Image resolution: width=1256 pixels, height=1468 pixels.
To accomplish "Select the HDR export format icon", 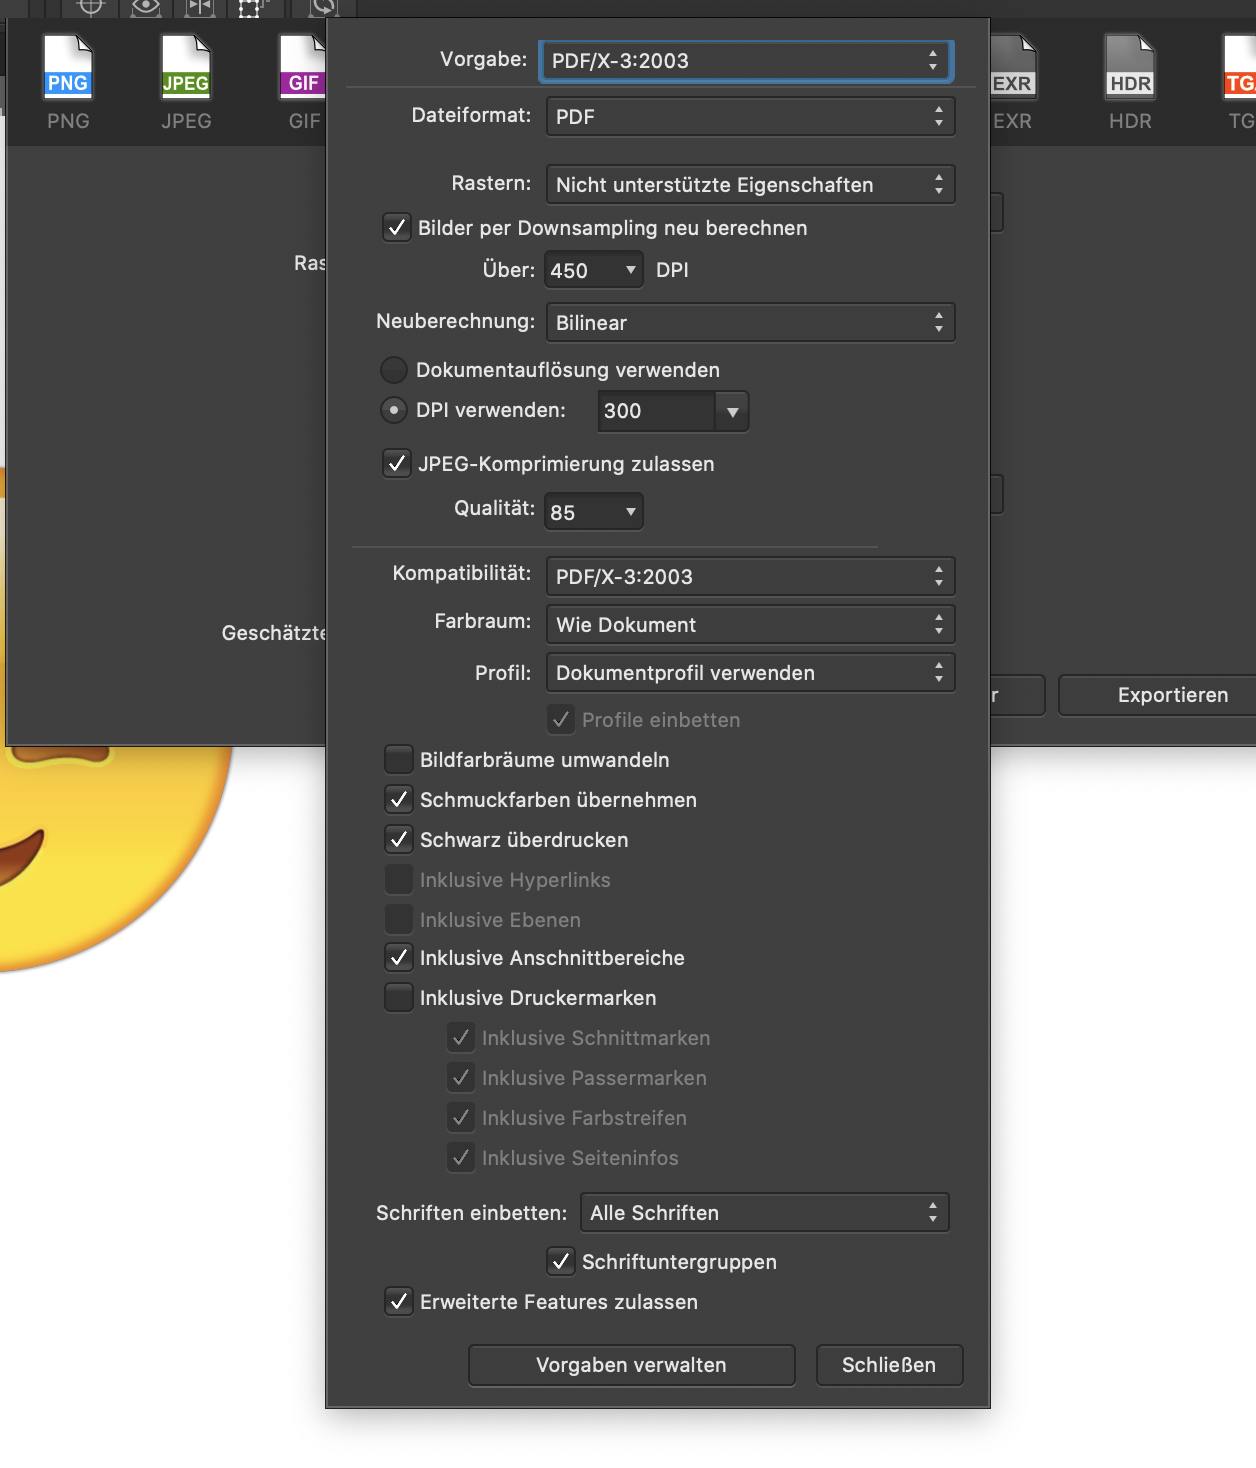I will [1130, 67].
